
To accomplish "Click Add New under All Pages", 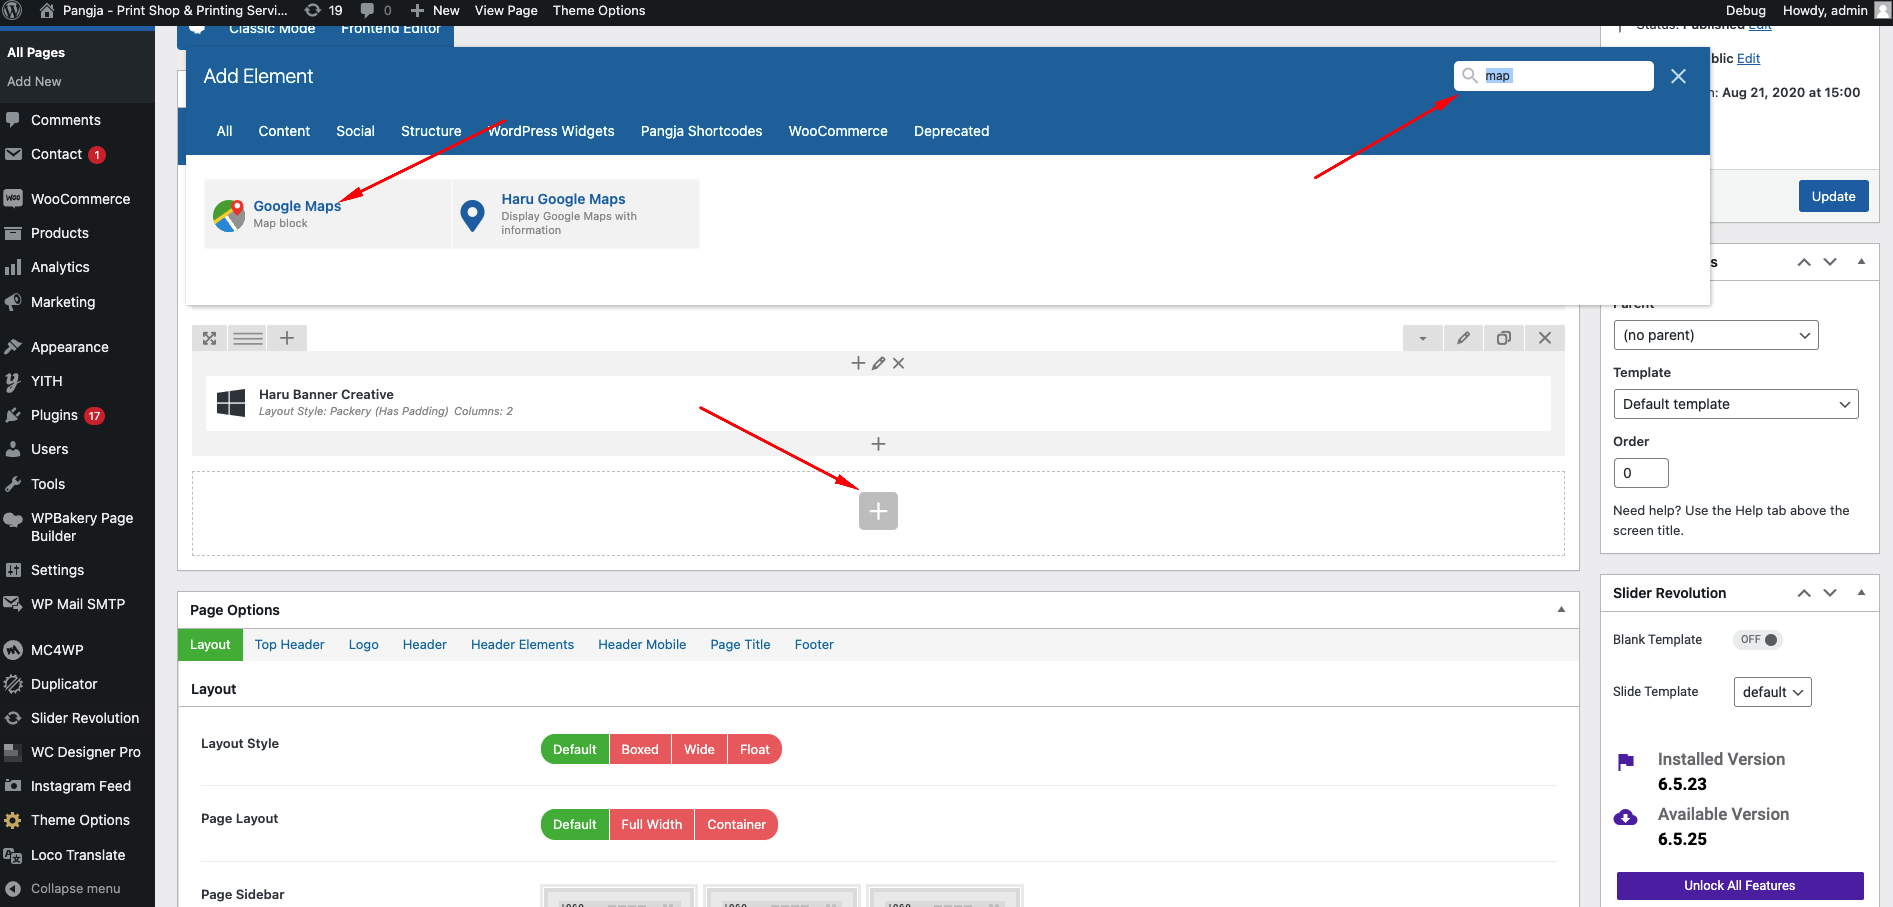I will click(34, 82).
